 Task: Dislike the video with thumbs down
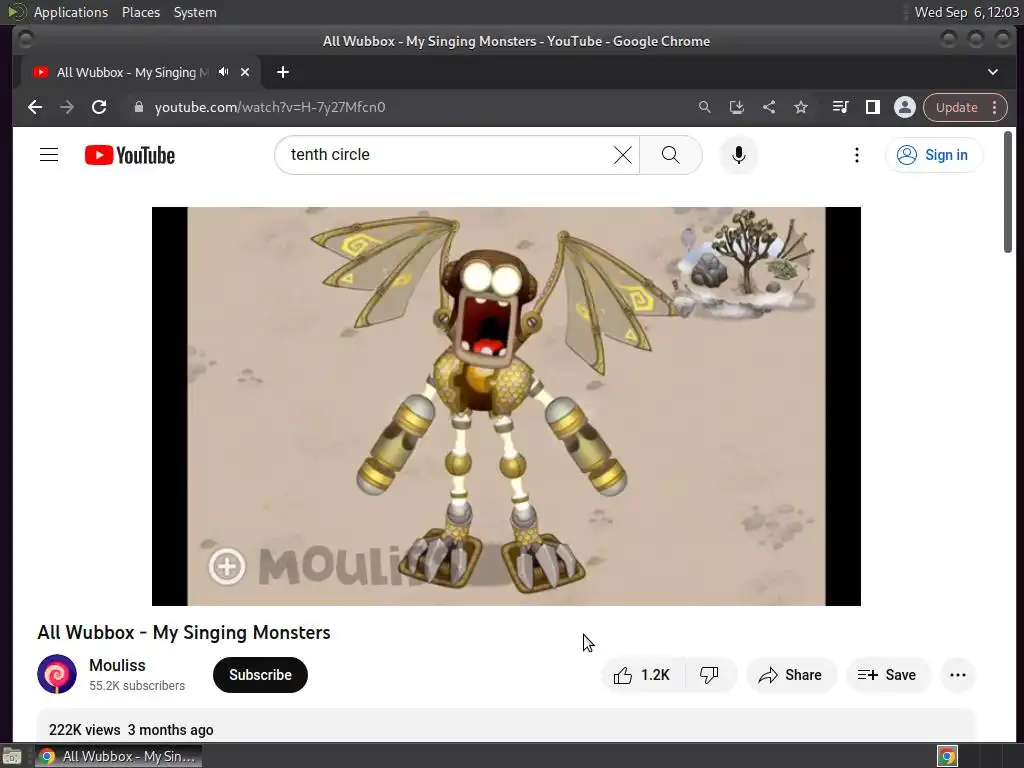pyautogui.click(x=710, y=675)
